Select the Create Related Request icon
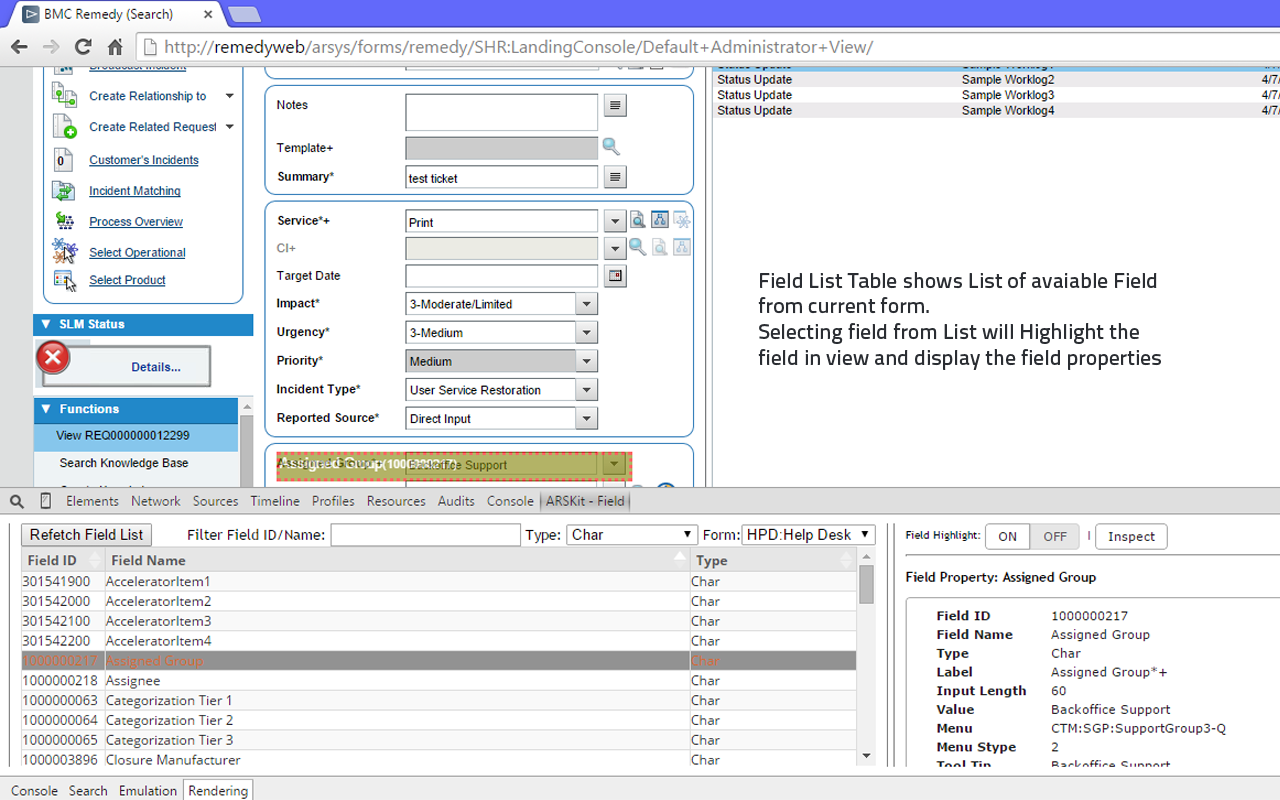 [62, 127]
